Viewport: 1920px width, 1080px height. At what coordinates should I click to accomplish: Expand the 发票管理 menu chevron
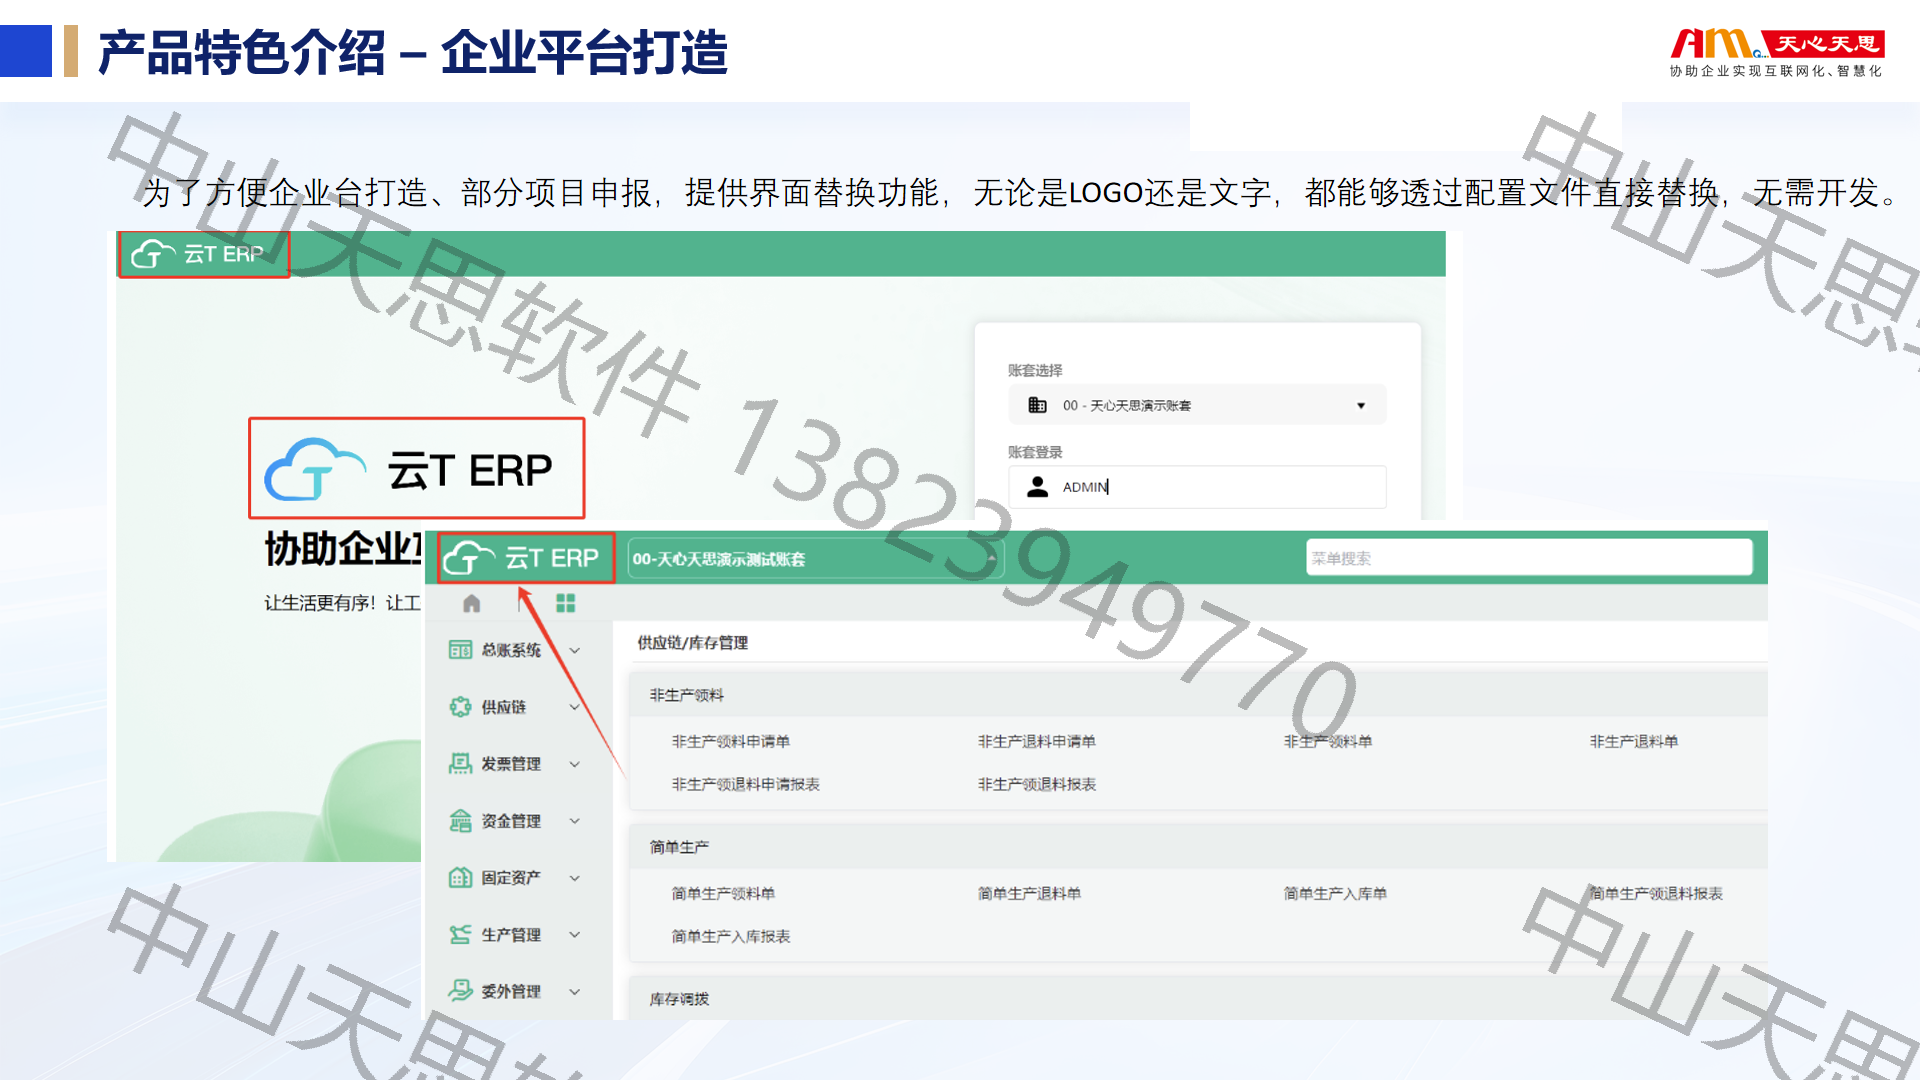(x=575, y=764)
